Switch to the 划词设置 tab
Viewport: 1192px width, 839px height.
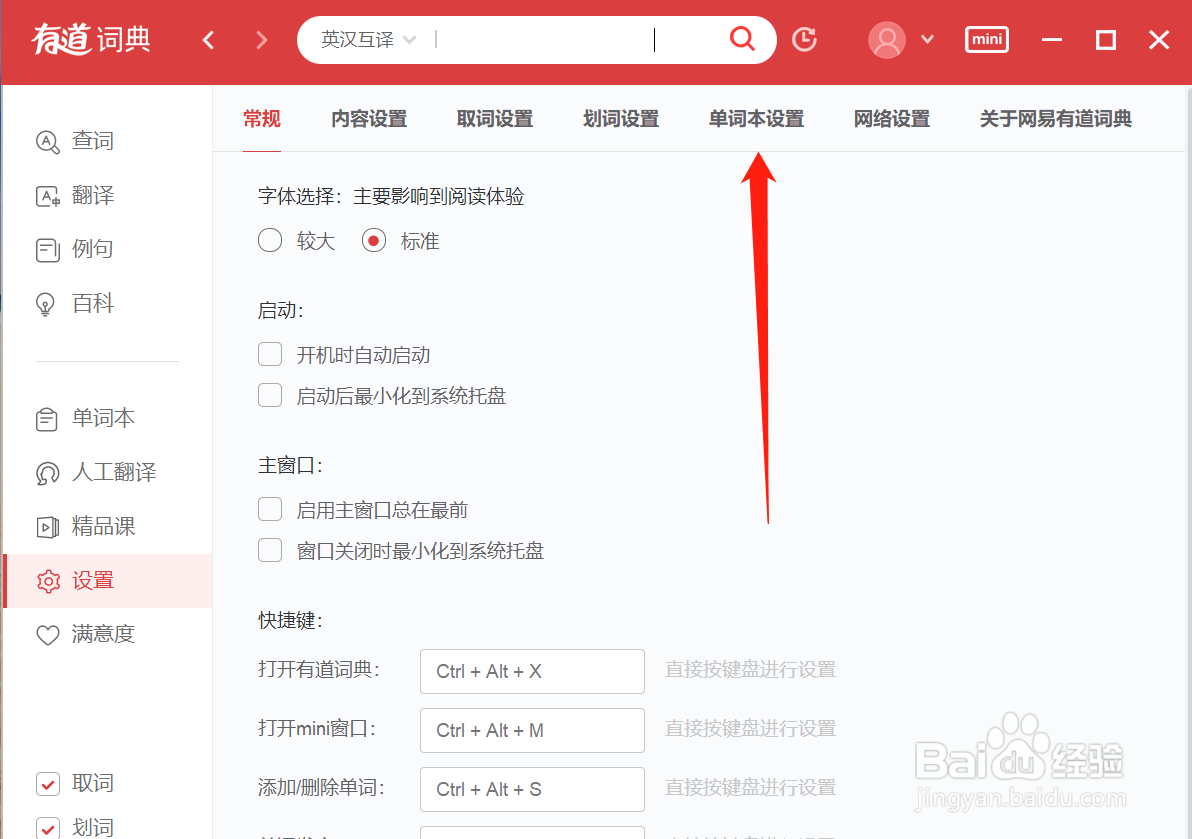point(621,119)
